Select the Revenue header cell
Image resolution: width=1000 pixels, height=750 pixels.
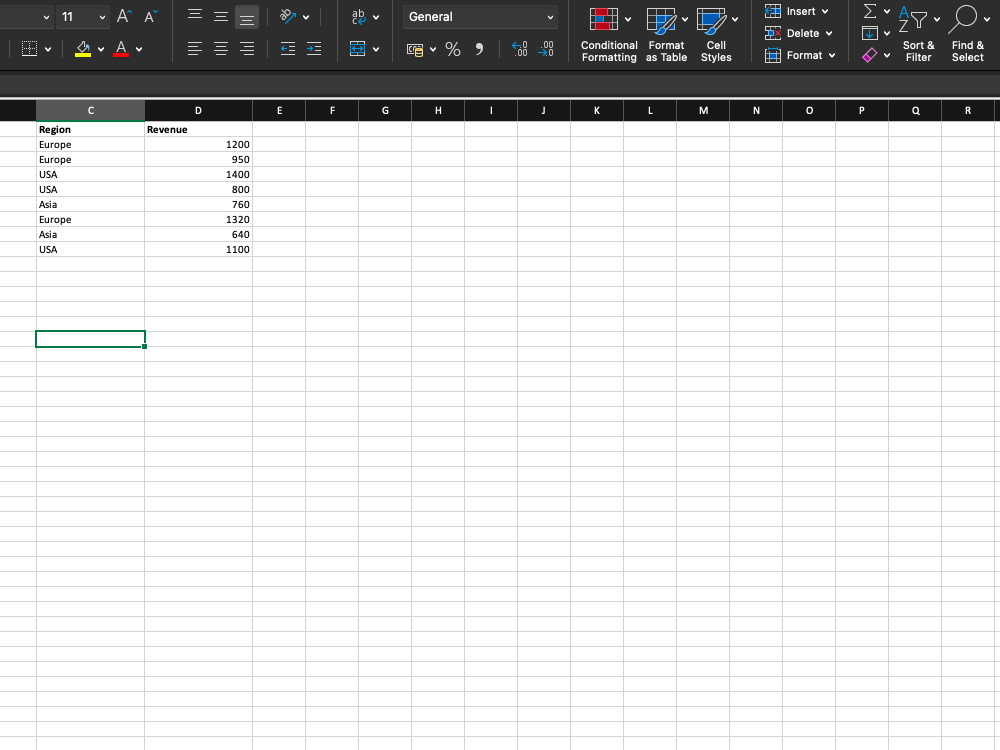click(198, 129)
